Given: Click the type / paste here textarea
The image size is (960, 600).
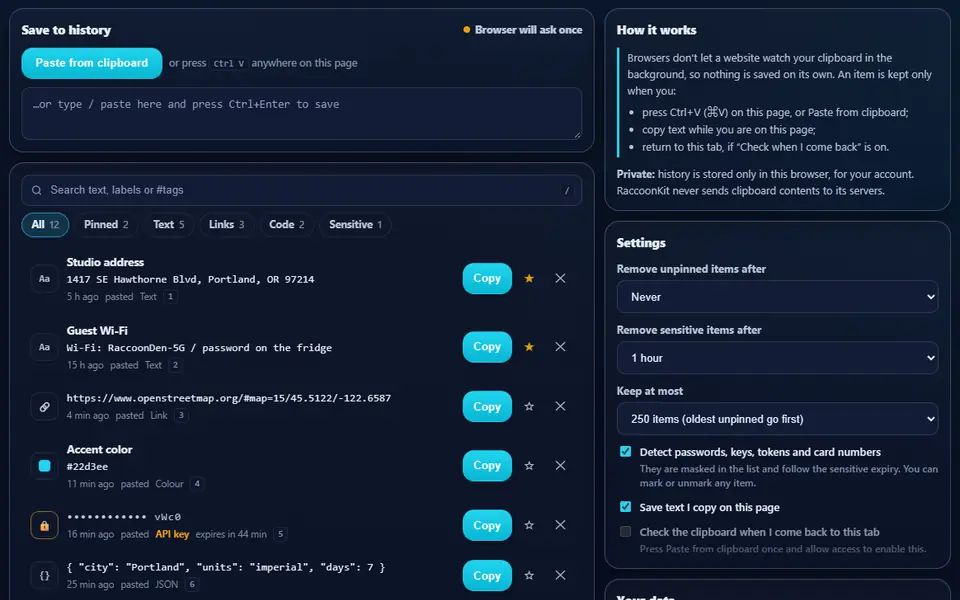Looking at the screenshot, I should (x=301, y=114).
